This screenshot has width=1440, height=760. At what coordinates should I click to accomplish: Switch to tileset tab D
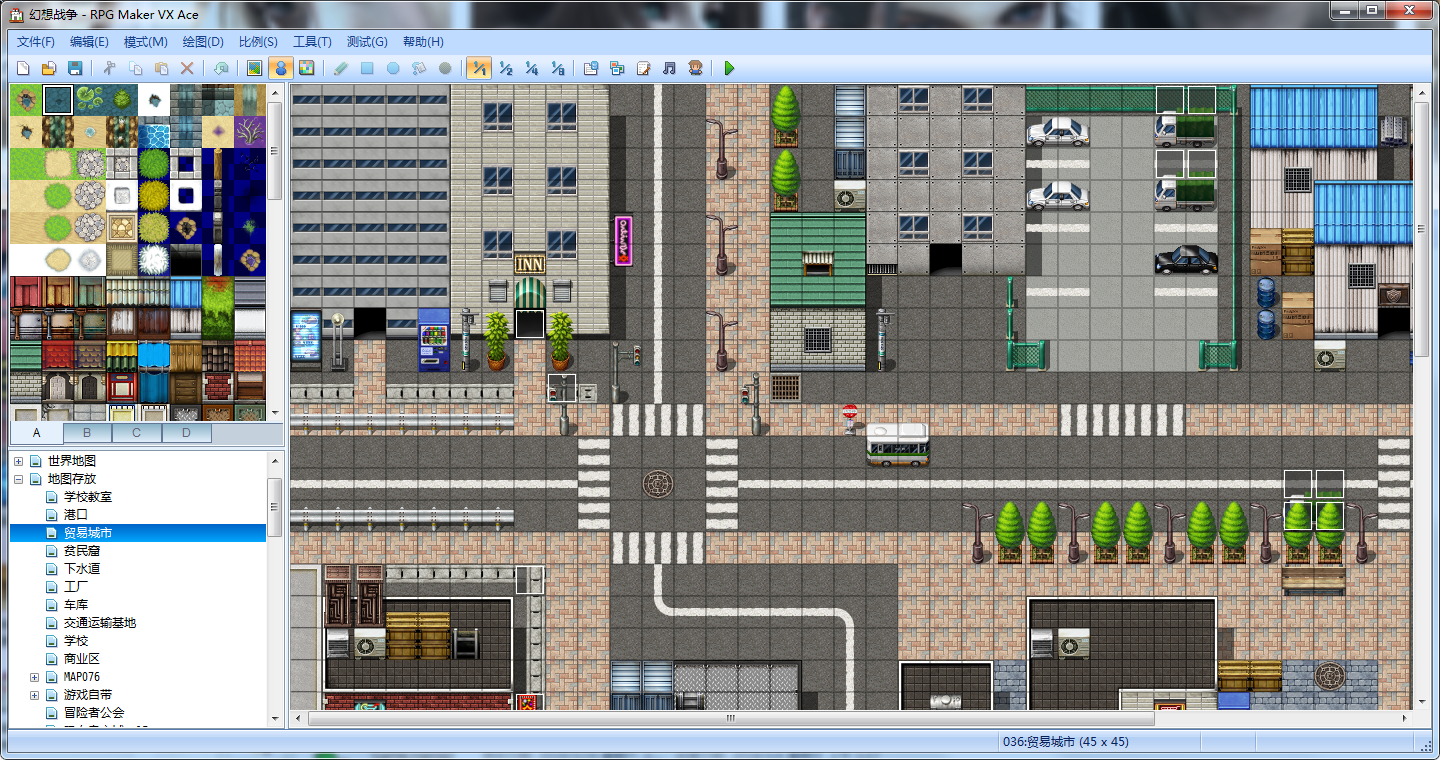pos(186,433)
